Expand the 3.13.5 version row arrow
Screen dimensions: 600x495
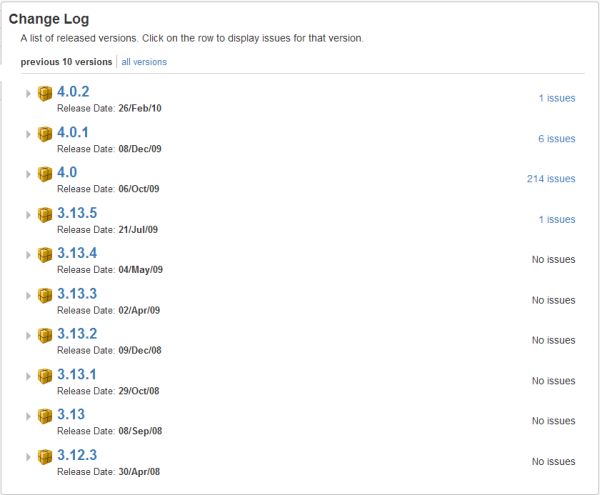[28, 215]
